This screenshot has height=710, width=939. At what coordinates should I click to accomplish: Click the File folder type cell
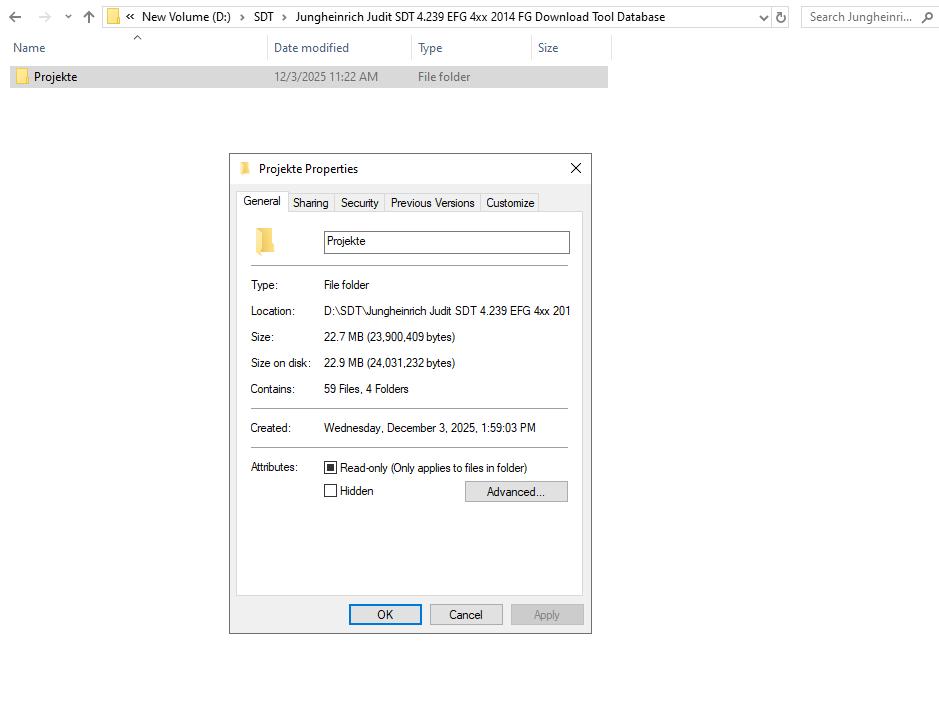click(x=444, y=77)
